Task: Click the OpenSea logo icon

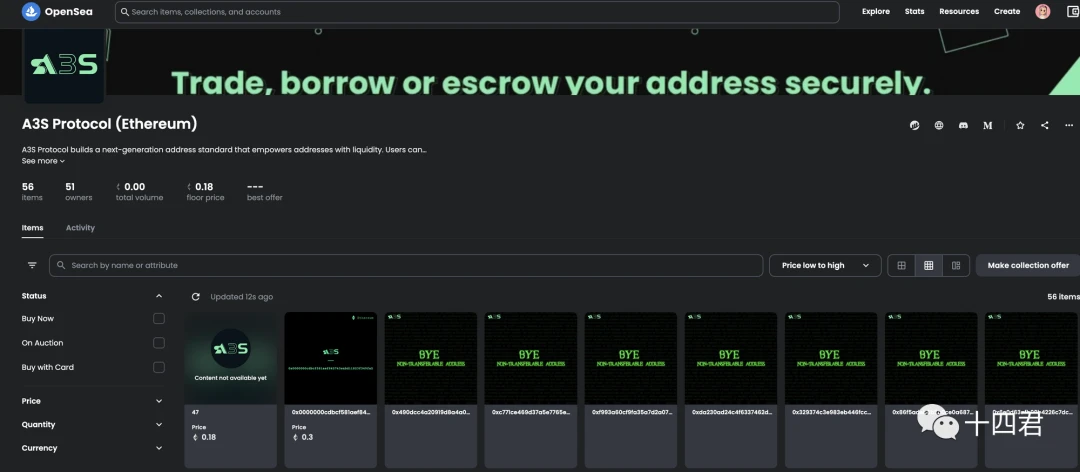Action: point(31,12)
